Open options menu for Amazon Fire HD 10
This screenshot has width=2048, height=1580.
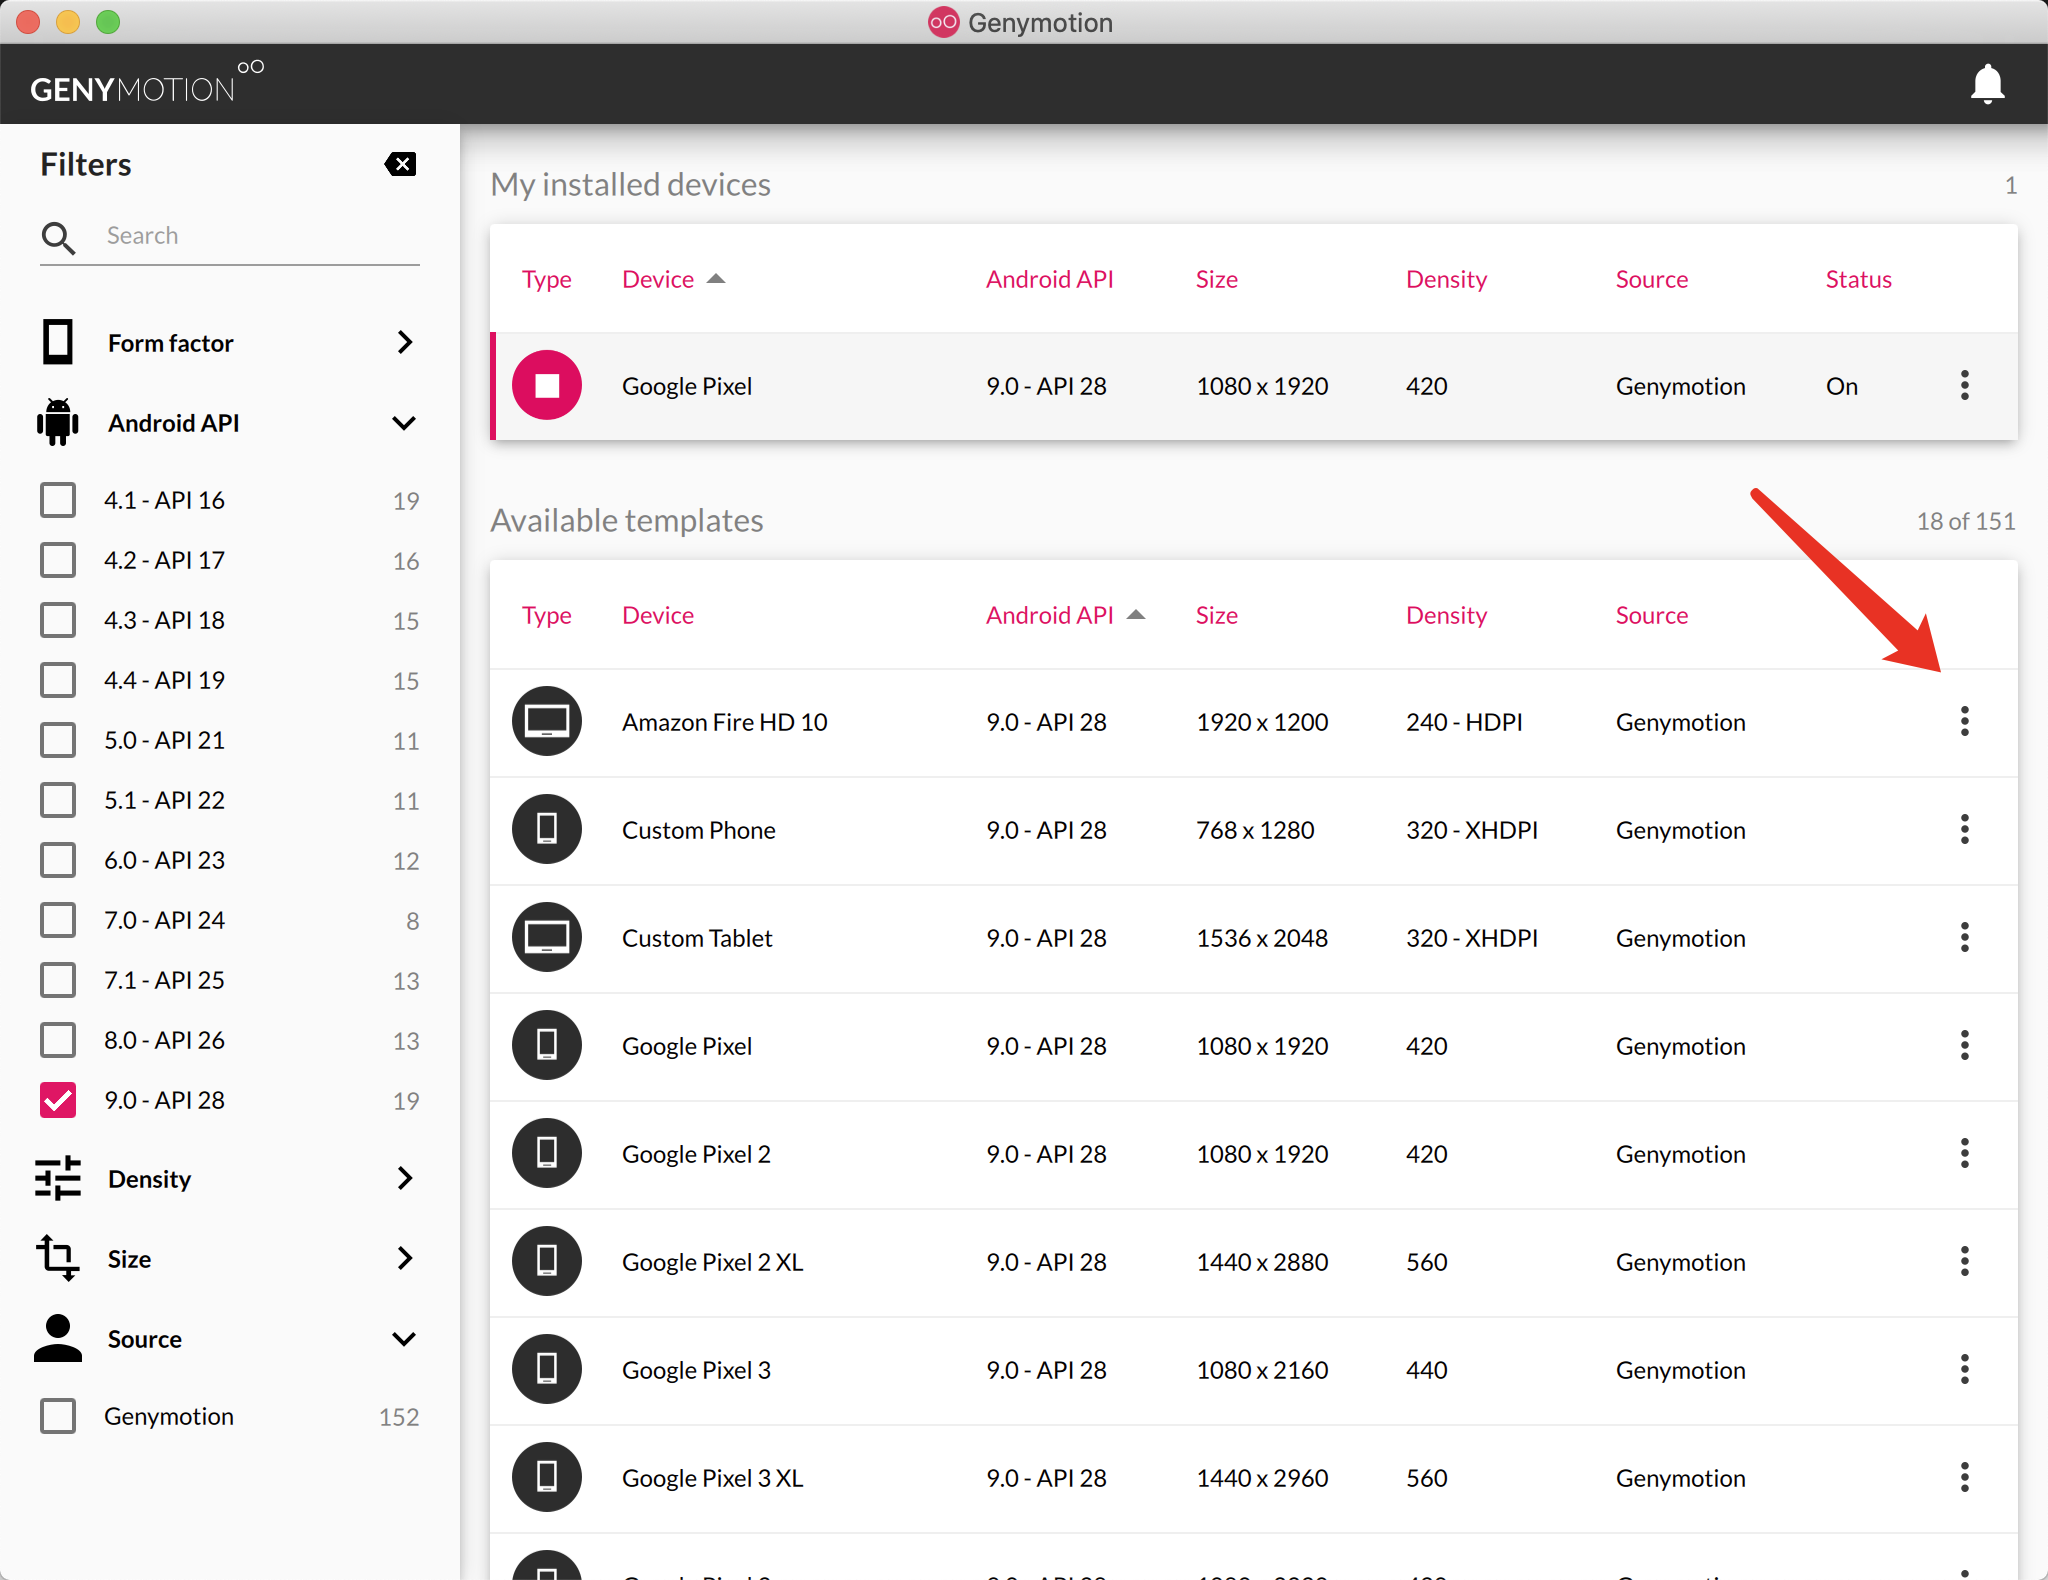pos(1964,721)
